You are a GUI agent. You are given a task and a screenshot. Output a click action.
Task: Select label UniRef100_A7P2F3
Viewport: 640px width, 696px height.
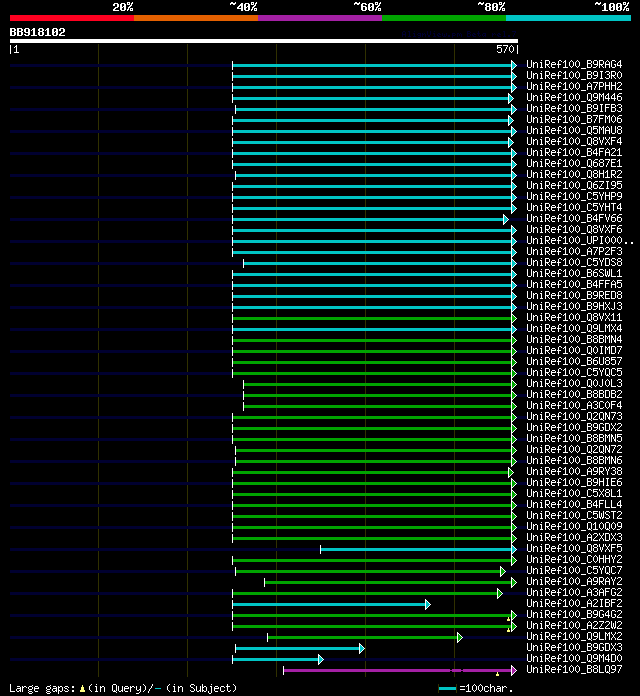[x=574, y=252]
